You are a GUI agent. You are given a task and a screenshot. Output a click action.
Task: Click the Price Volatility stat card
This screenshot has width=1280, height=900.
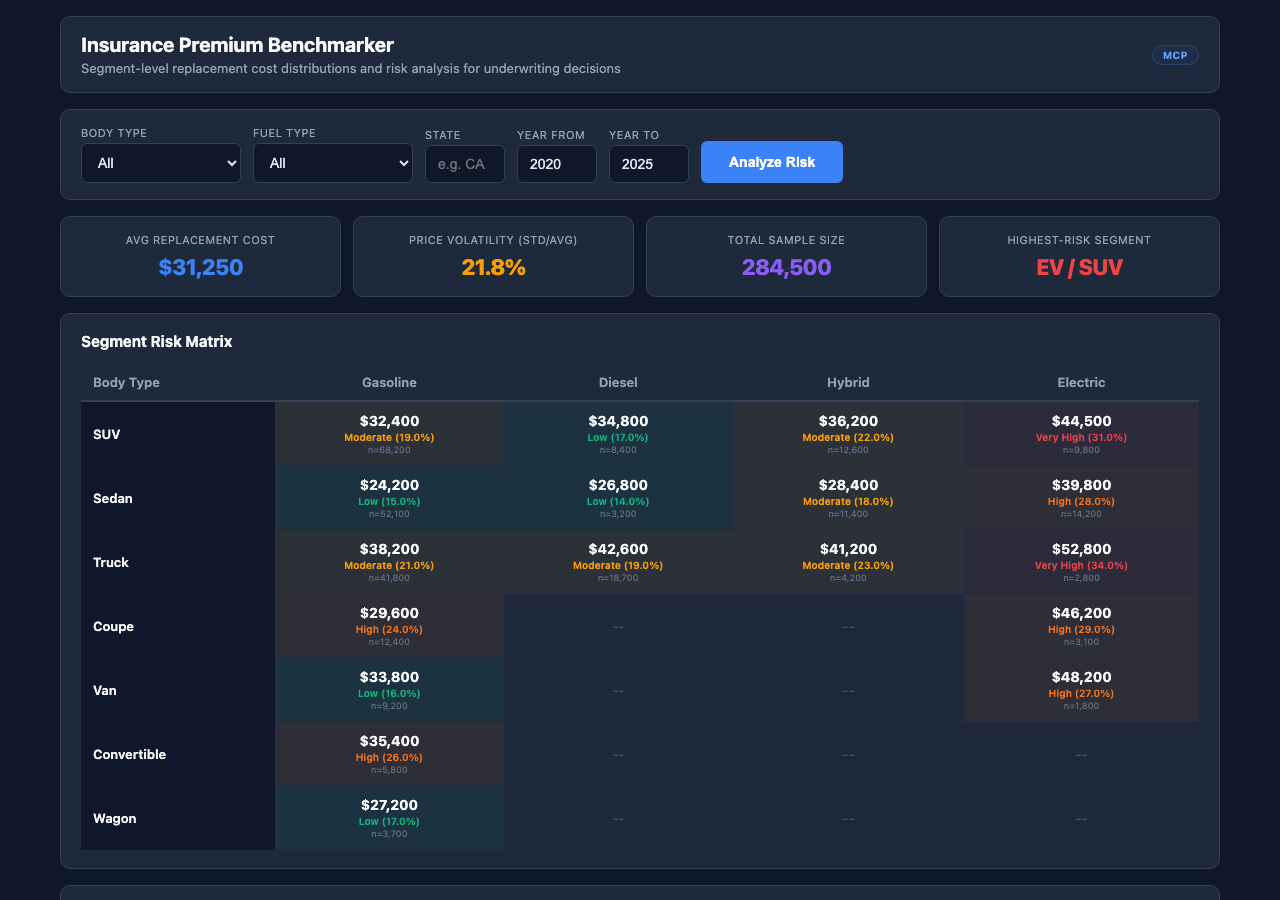(x=493, y=256)
